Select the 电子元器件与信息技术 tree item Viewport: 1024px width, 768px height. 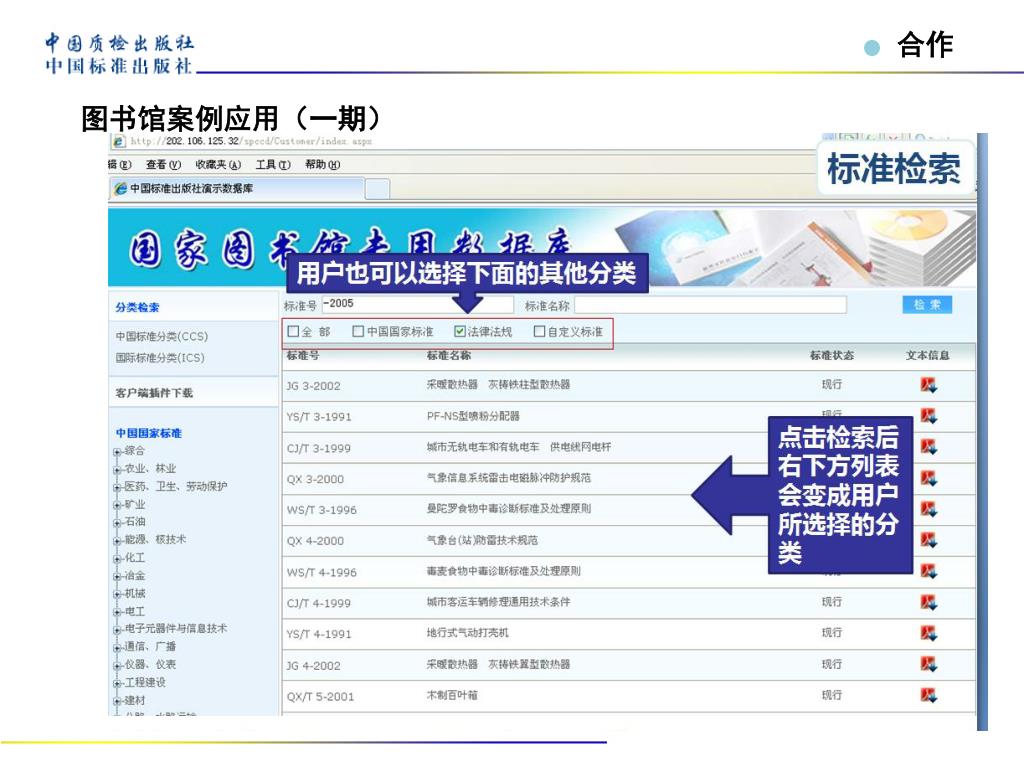176,629
